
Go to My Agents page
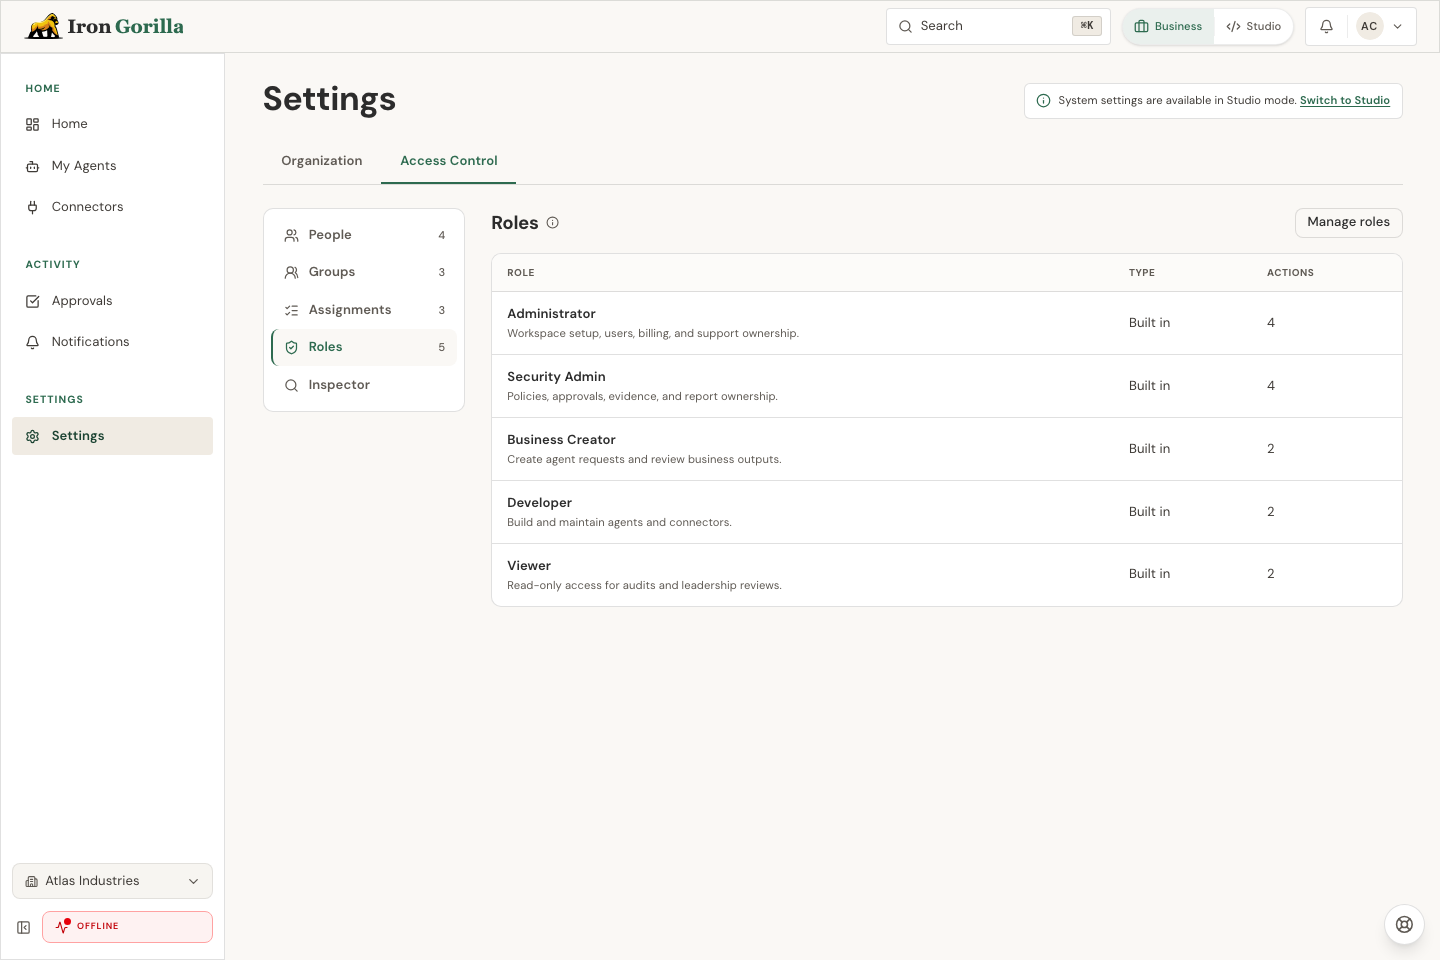tap(112, 166)
